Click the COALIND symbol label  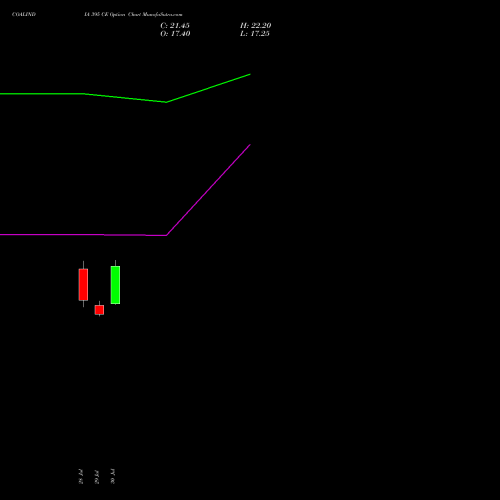tap(24, 14)
